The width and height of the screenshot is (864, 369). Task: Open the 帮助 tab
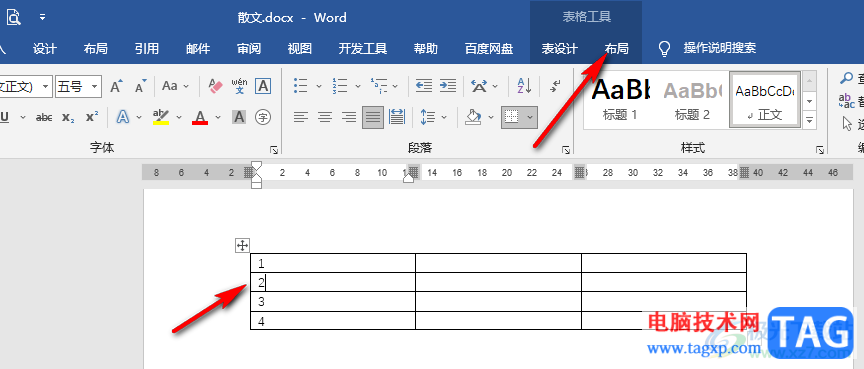click(x=426, y=48)
